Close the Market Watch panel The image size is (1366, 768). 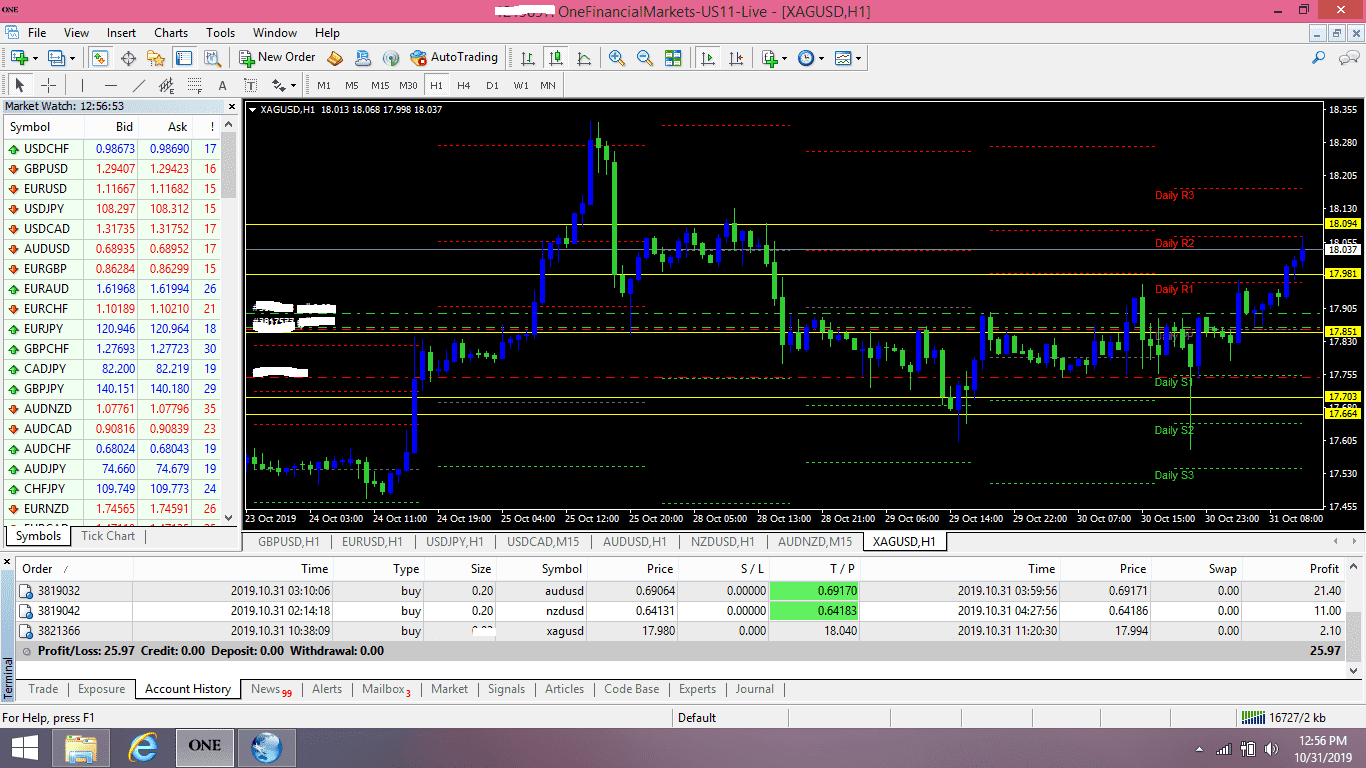pos(232,106)
